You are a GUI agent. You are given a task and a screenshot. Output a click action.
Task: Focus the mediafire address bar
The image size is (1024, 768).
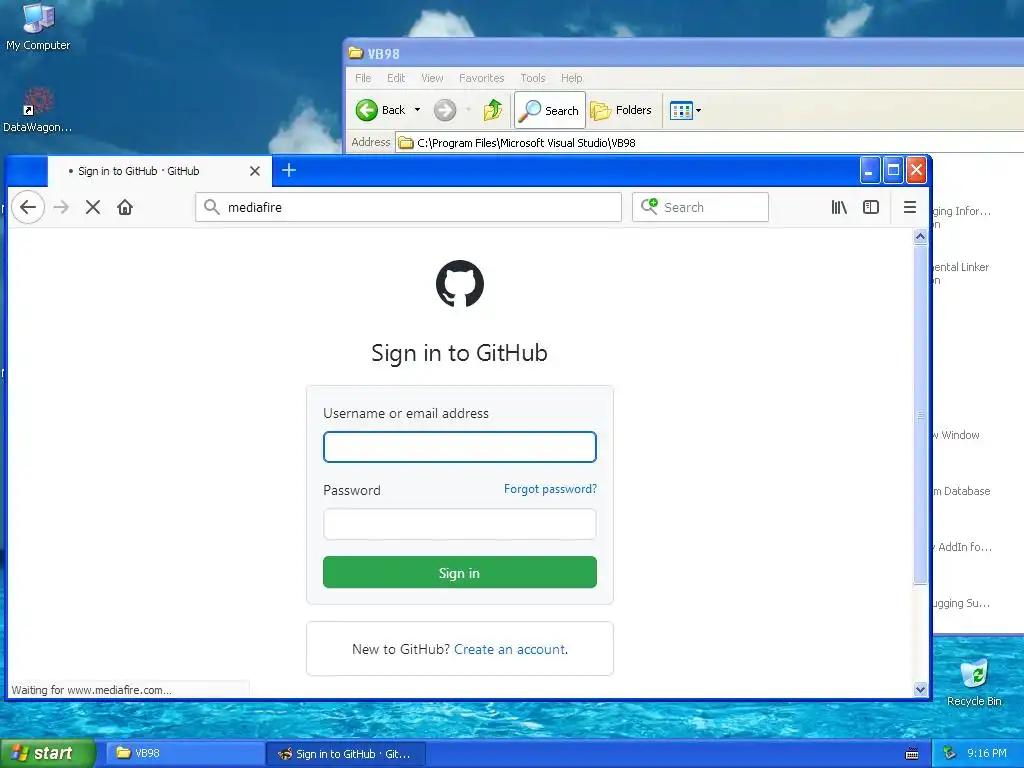pyautogui.click(x=408, y=207)
